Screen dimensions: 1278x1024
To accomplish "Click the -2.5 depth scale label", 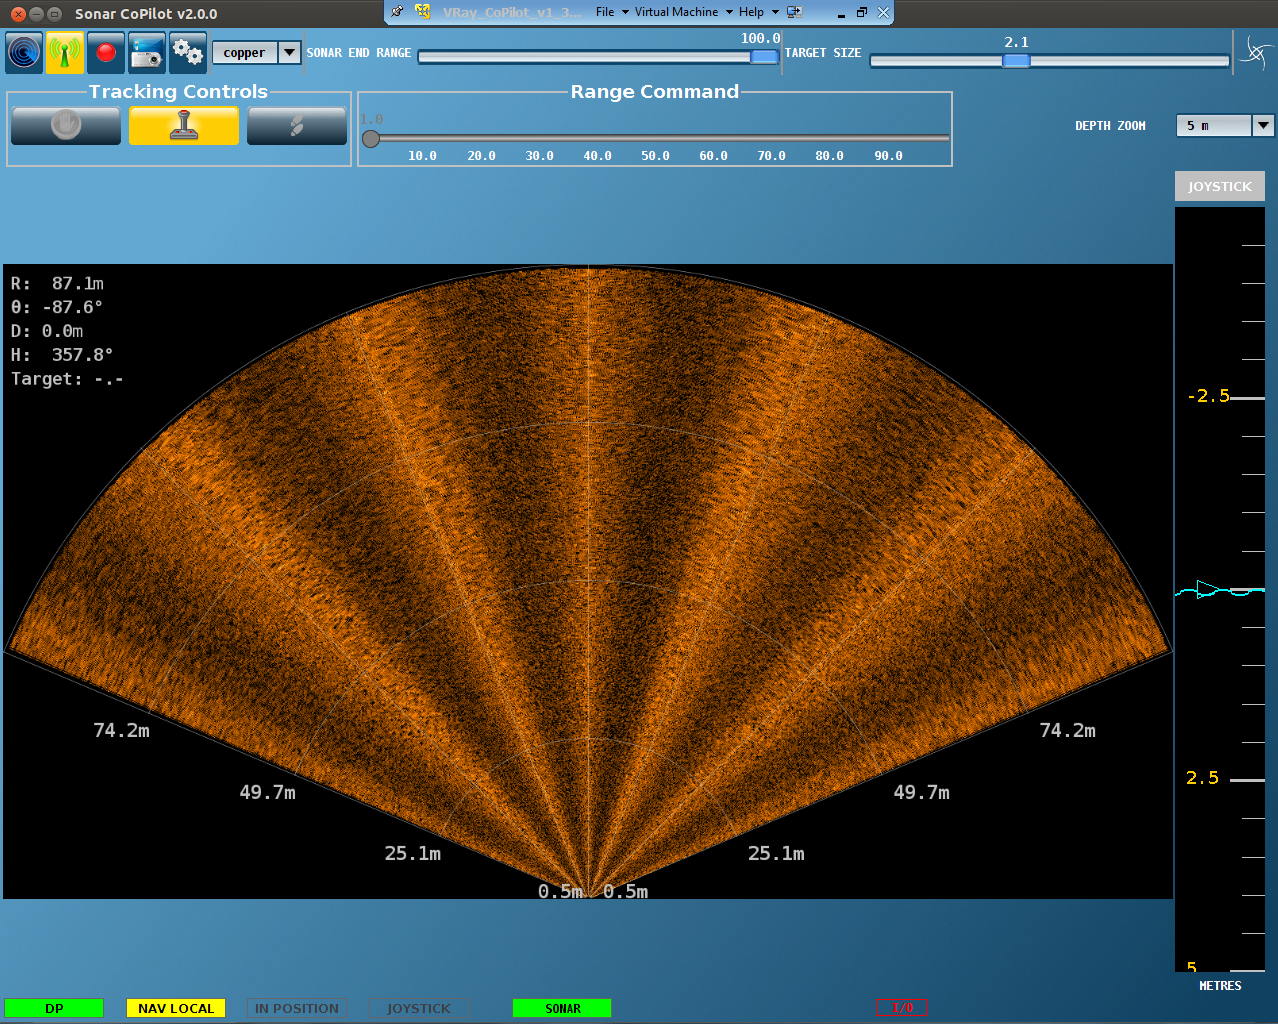I will coord(1208,396).
